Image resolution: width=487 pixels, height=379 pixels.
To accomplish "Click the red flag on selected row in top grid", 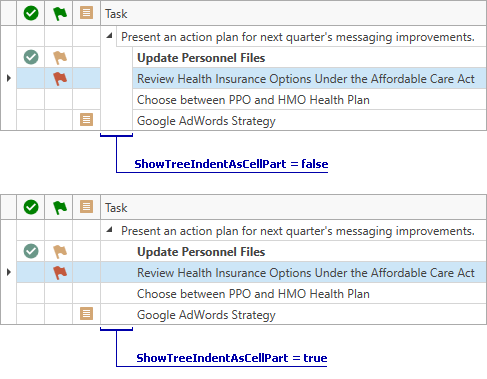I will 60,79.
